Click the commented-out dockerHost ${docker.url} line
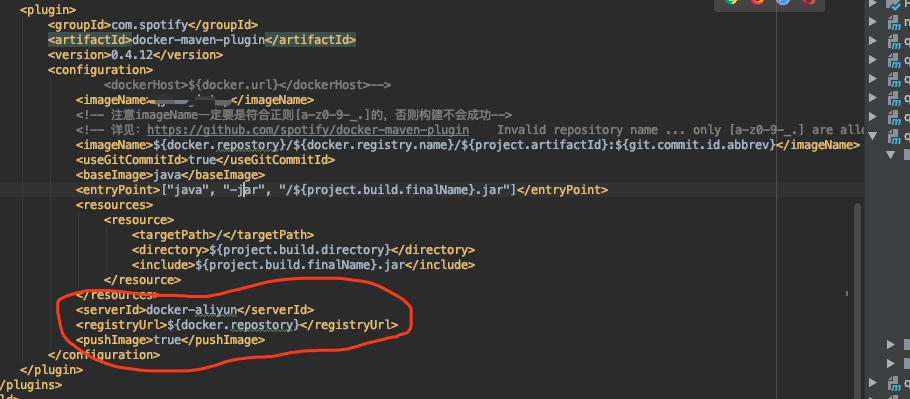Viewport: 910px width, 399px height. [x=247, y=85]
